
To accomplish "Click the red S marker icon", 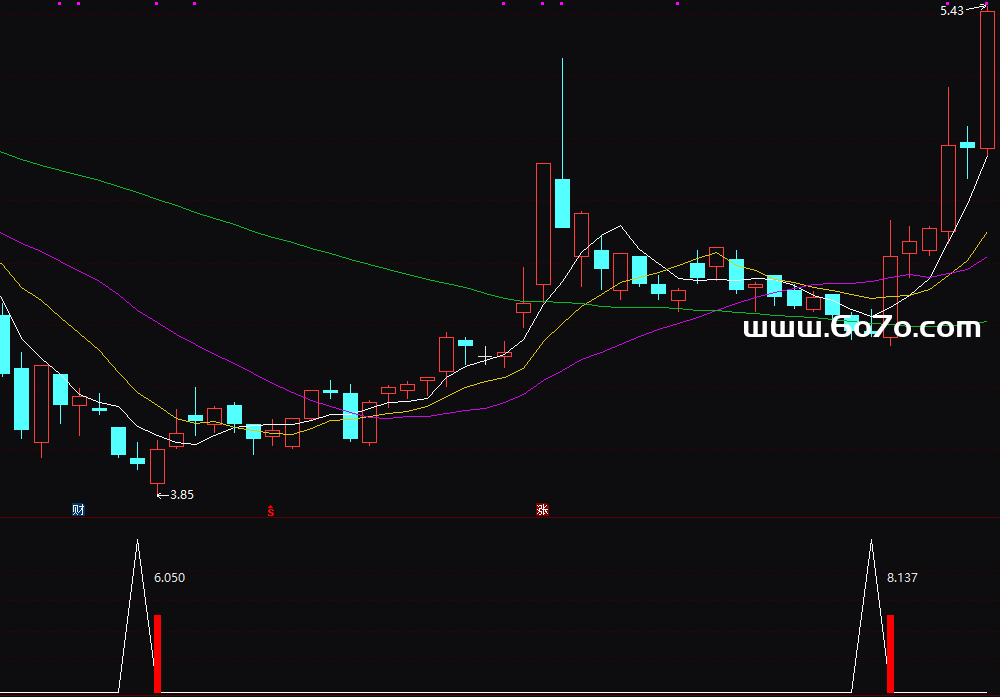I will pyautogui.click(x=270, y=511).
